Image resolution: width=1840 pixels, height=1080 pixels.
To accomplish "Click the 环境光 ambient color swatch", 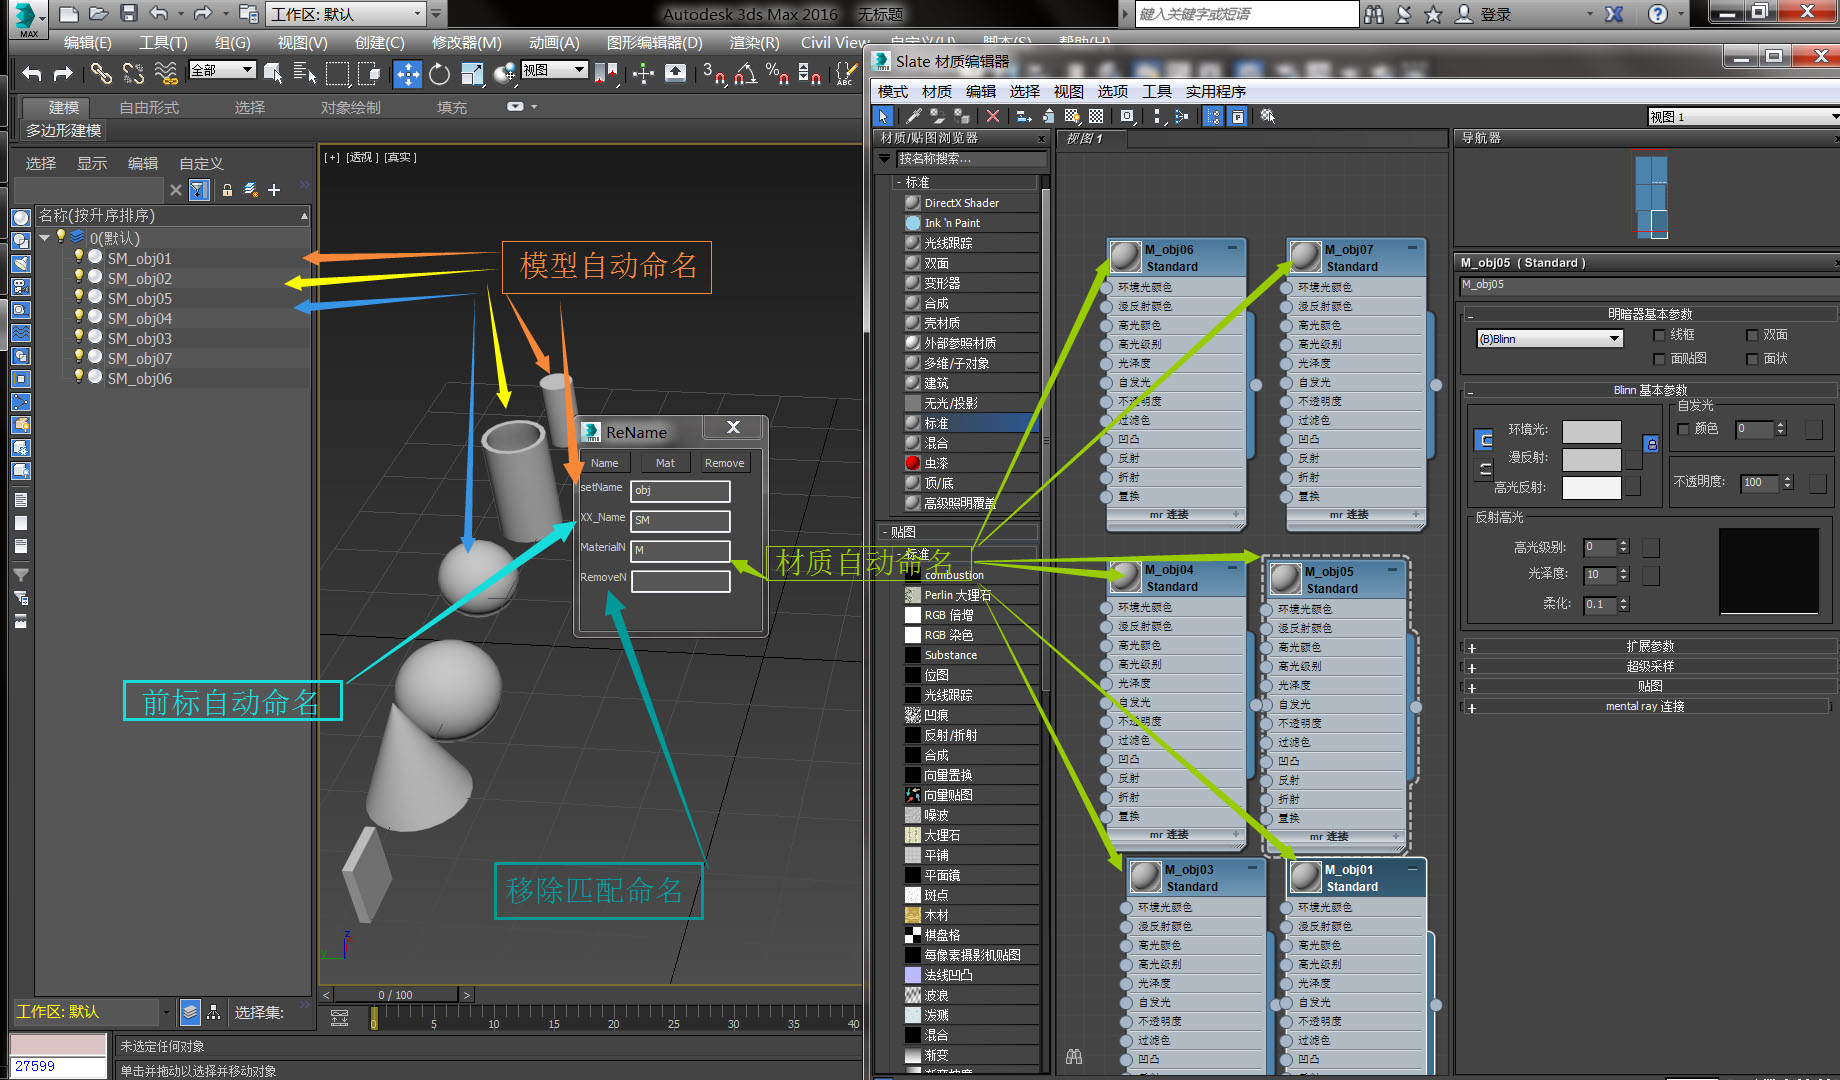I will (x=1591, y=431).
